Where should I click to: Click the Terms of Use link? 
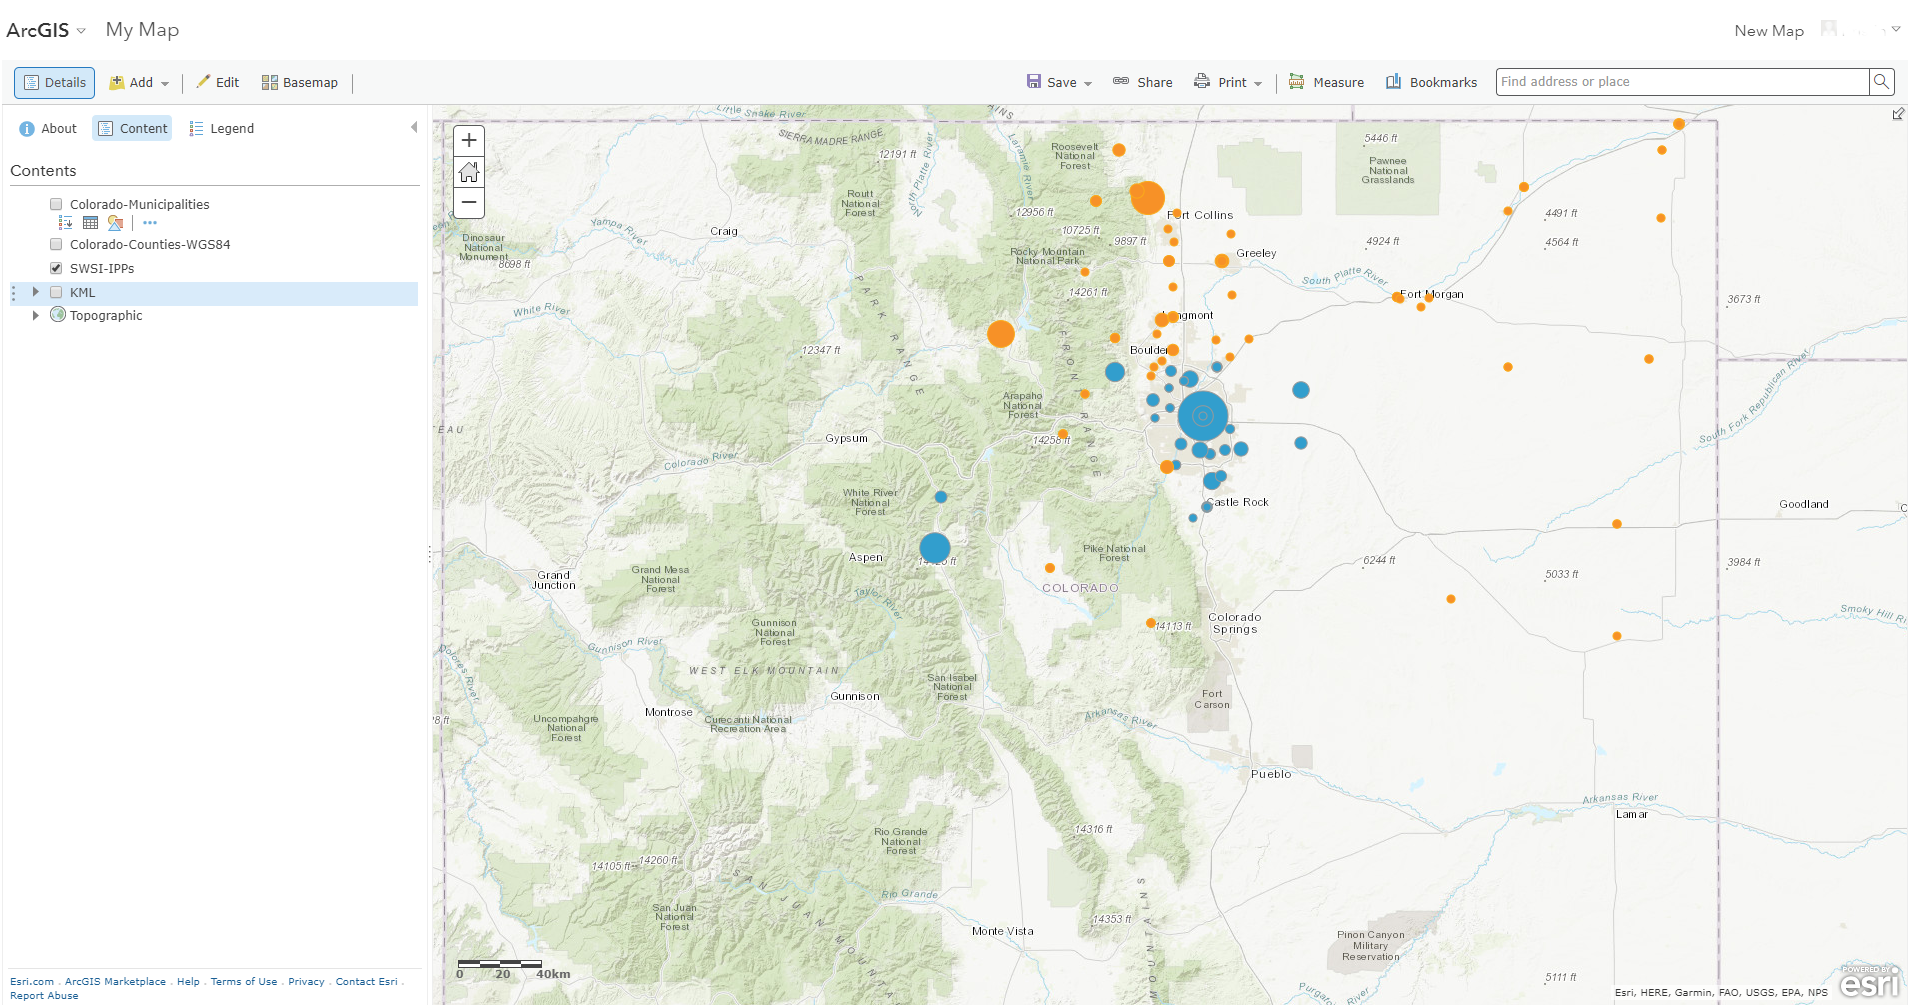pos(243,981)
